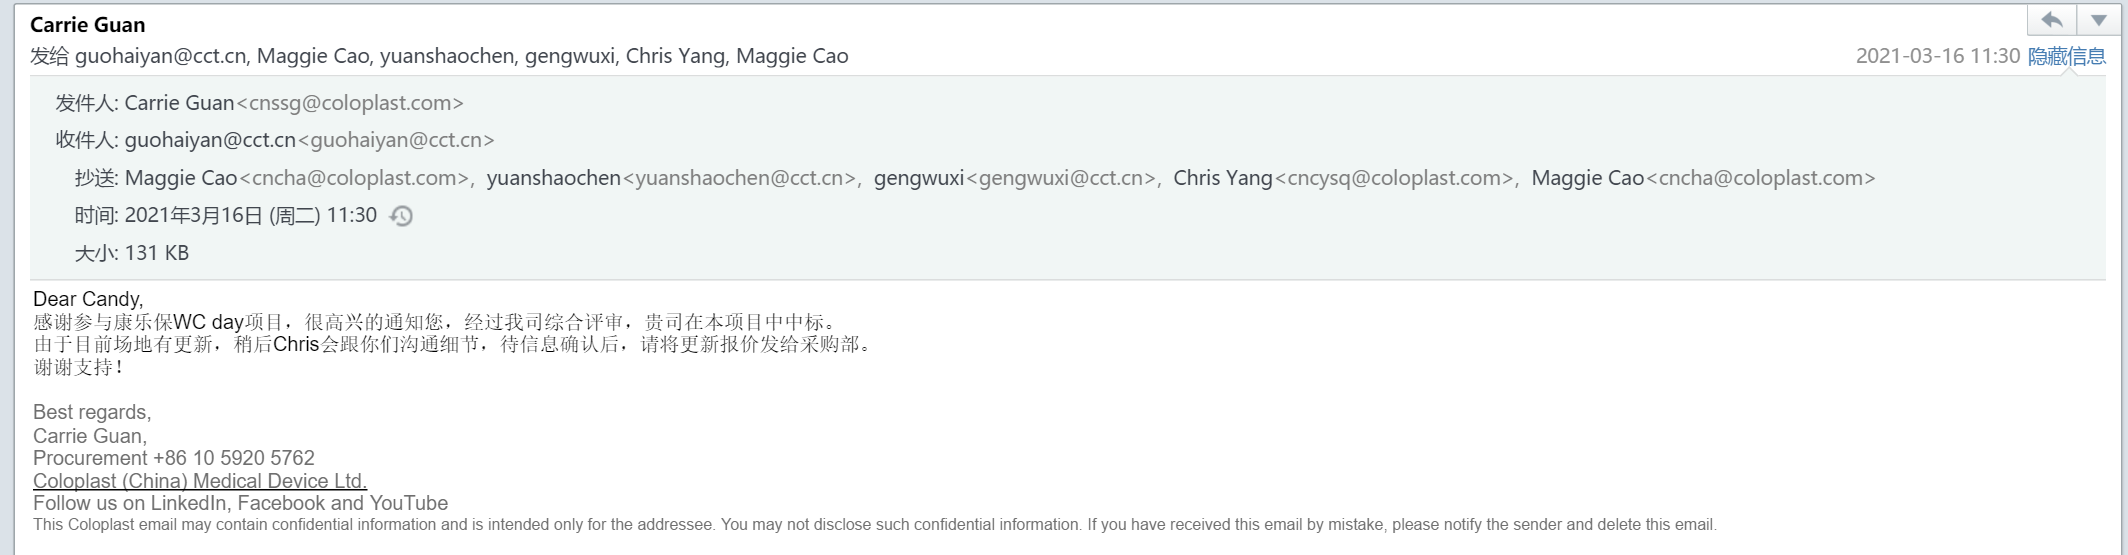This screenshot has height=555, width=2128.
Task: Click the clock history icon beside the time
Action: click(401, 216)
